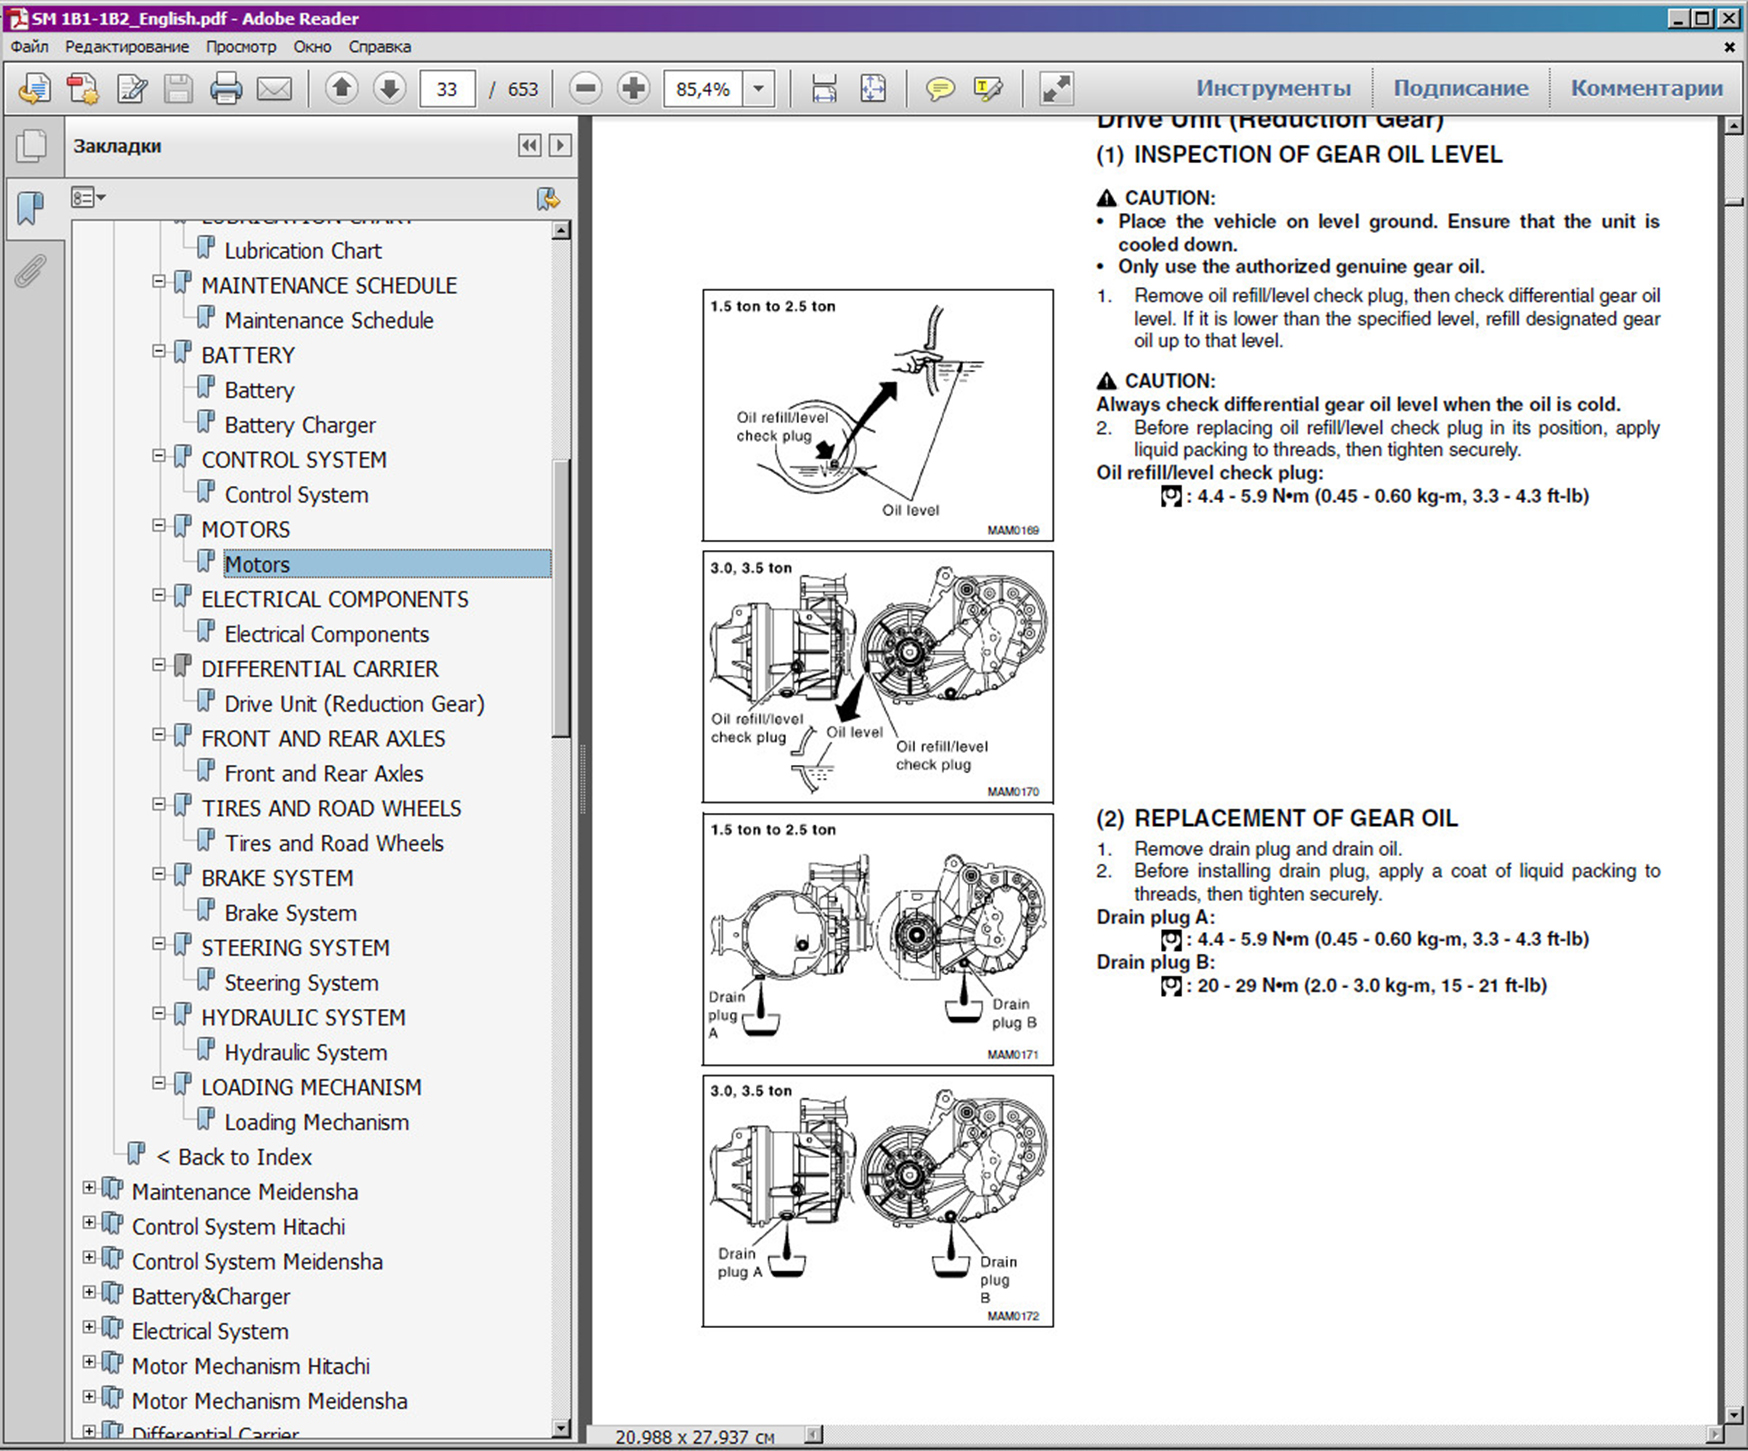Image resolution: width=1748 pixels, height=1451 pixels.
Task: Click the plus Zoom in button
Action: (x=633, y=89)
